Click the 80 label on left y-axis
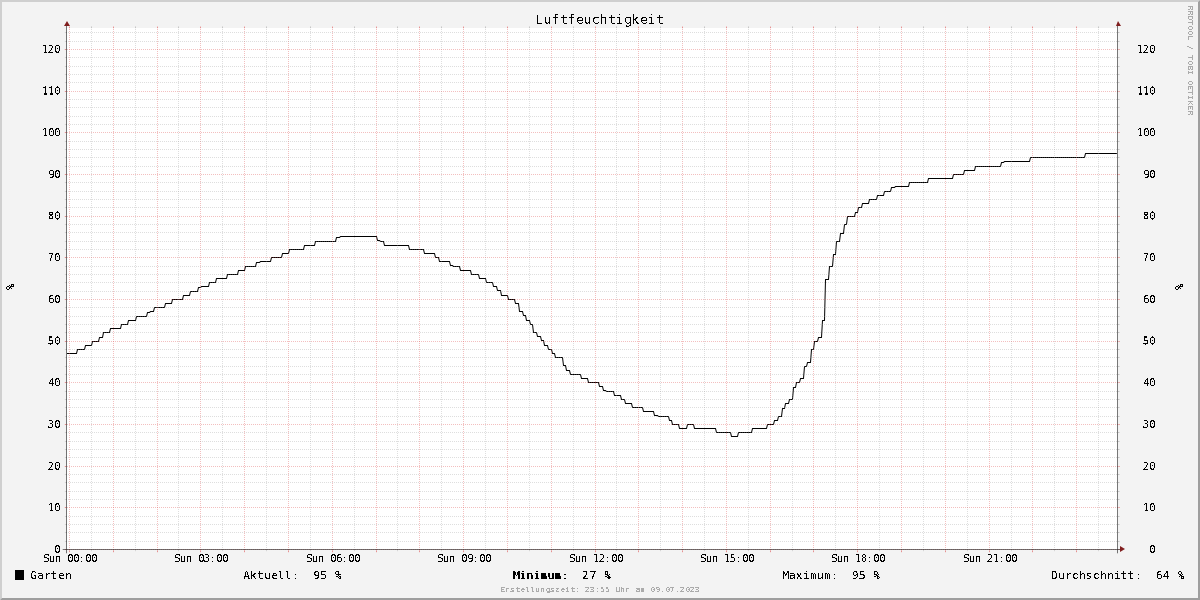The height and width of the screenshot is (600, 1200). coord(54,216)
